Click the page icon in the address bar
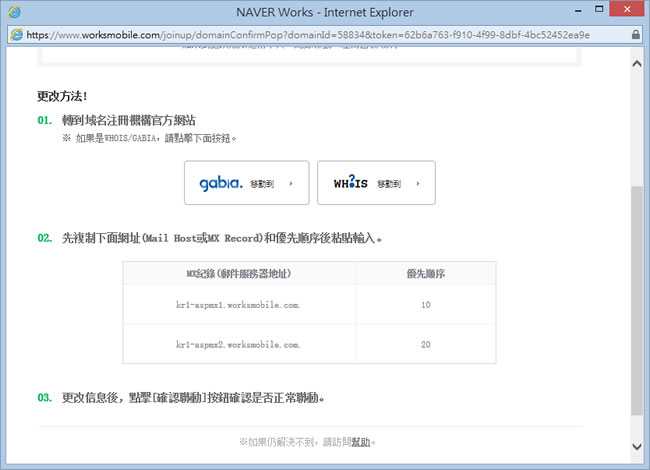 (17, 34)
